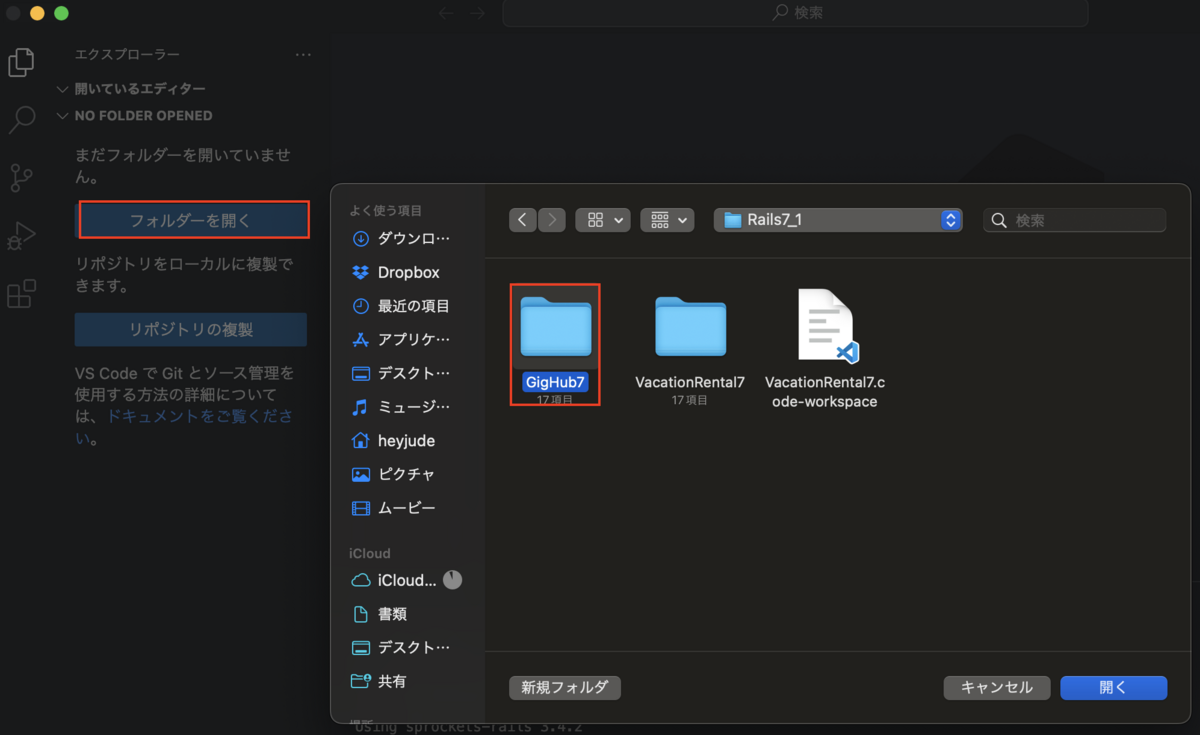Select デスクトップ under iCloud section

pos(403,647)
